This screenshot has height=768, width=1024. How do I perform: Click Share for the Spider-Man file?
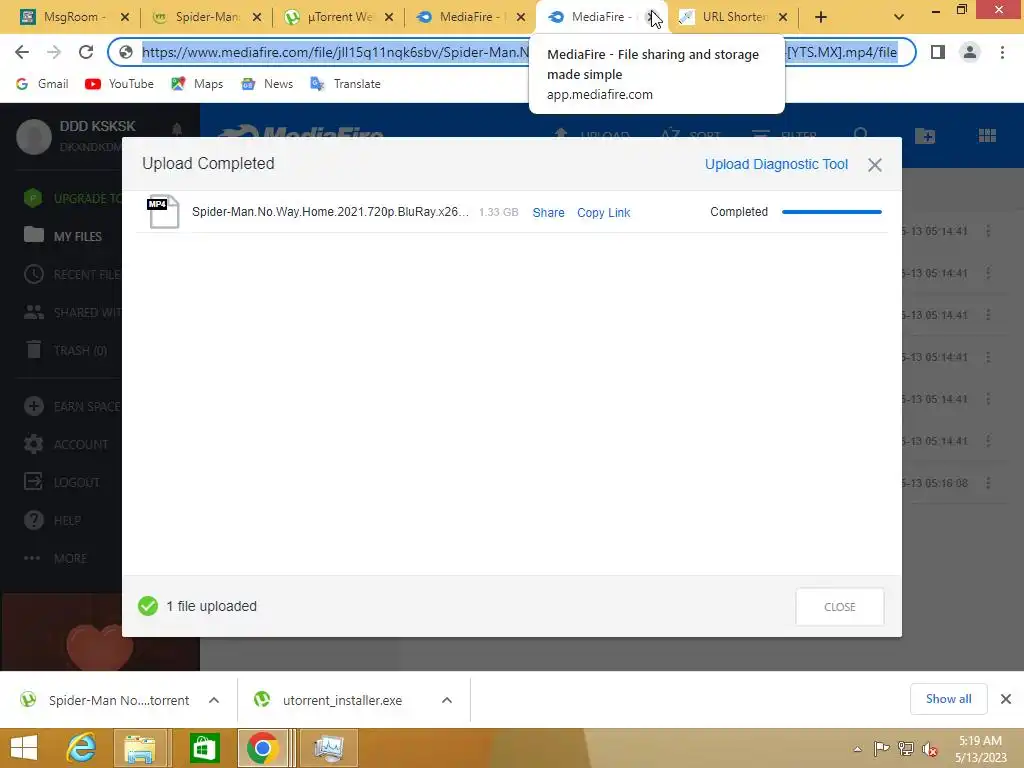click(x=548, y=212)
